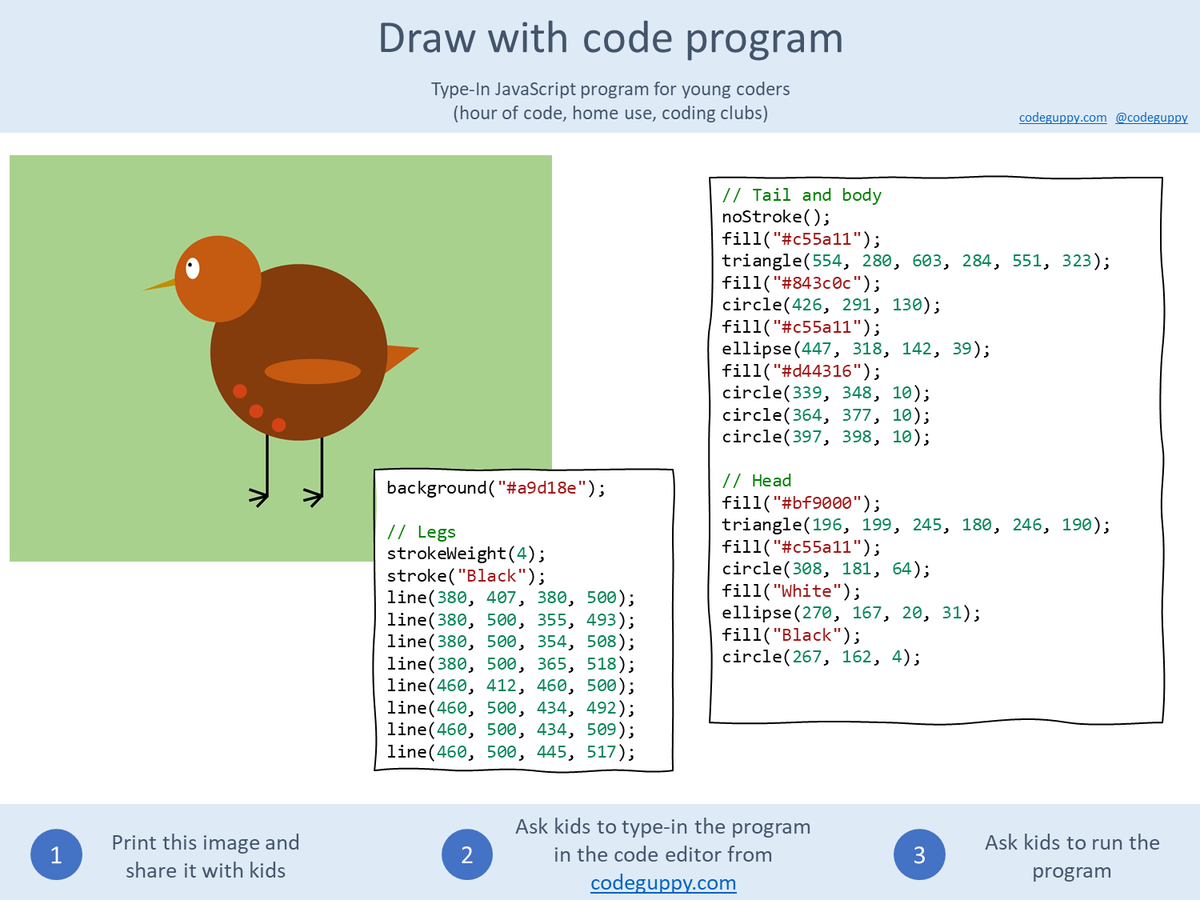Click the @codeguppy link
The image size is (1200, 900).
1150,117
